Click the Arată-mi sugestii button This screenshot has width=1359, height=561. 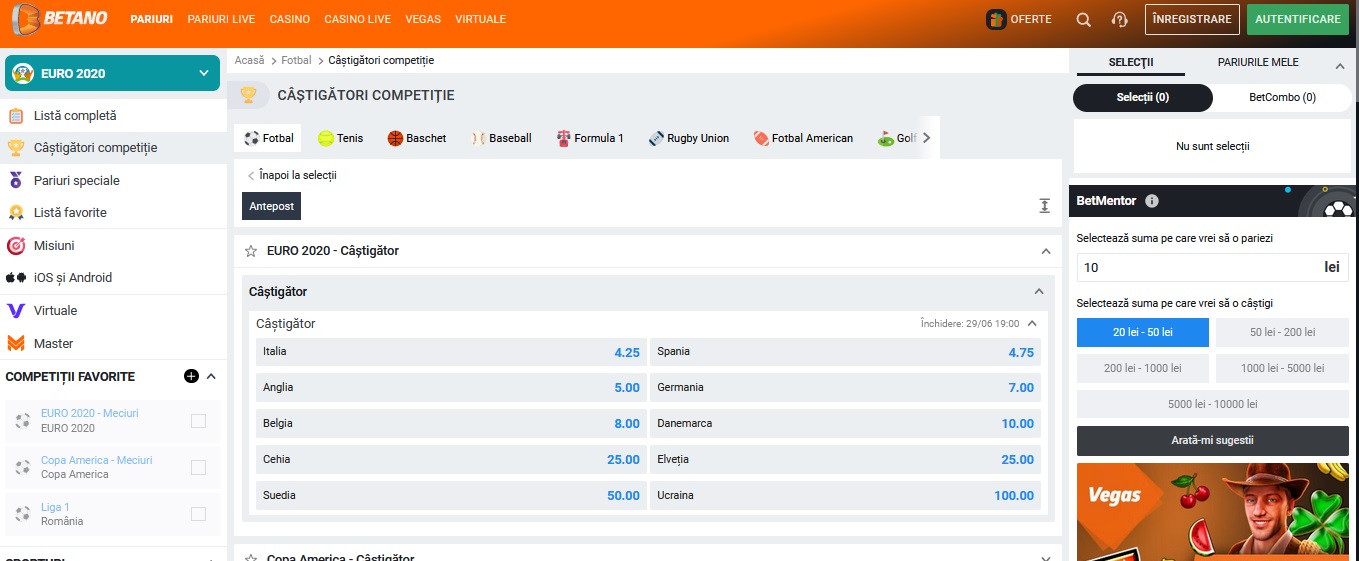1212,440
